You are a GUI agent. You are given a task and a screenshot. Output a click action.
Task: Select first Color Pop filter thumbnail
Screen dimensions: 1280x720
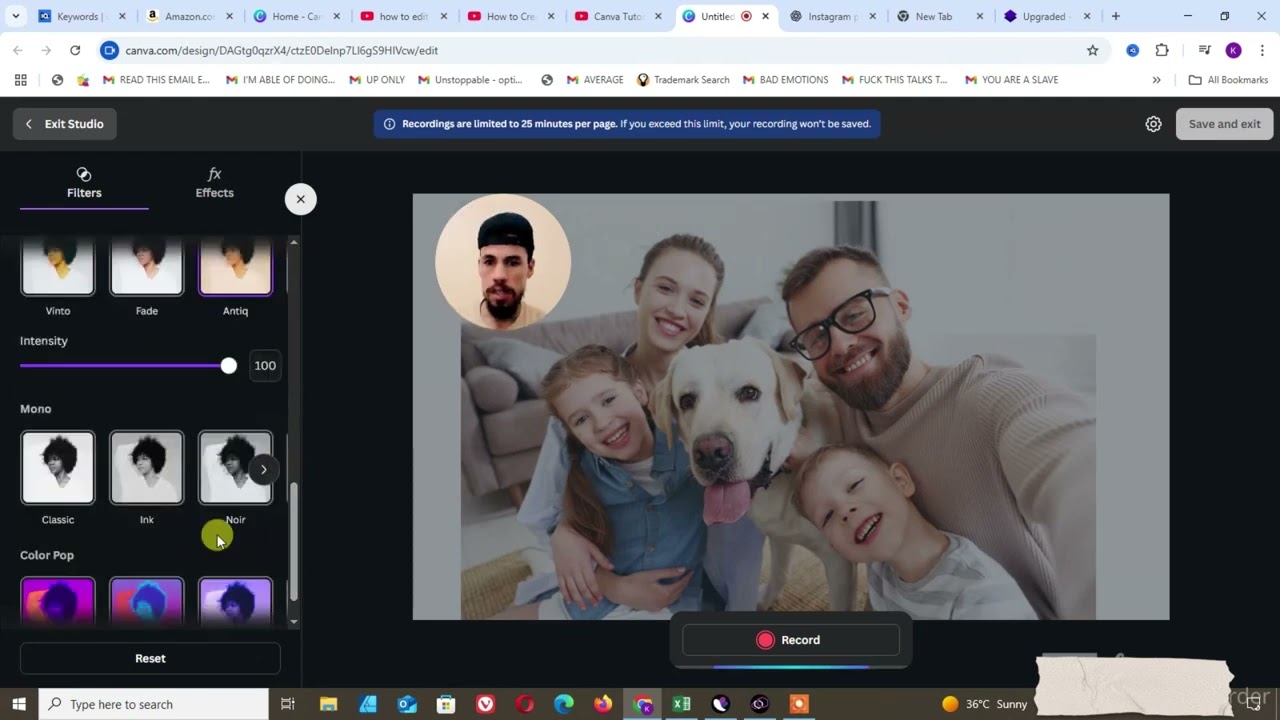pos(58,601)
